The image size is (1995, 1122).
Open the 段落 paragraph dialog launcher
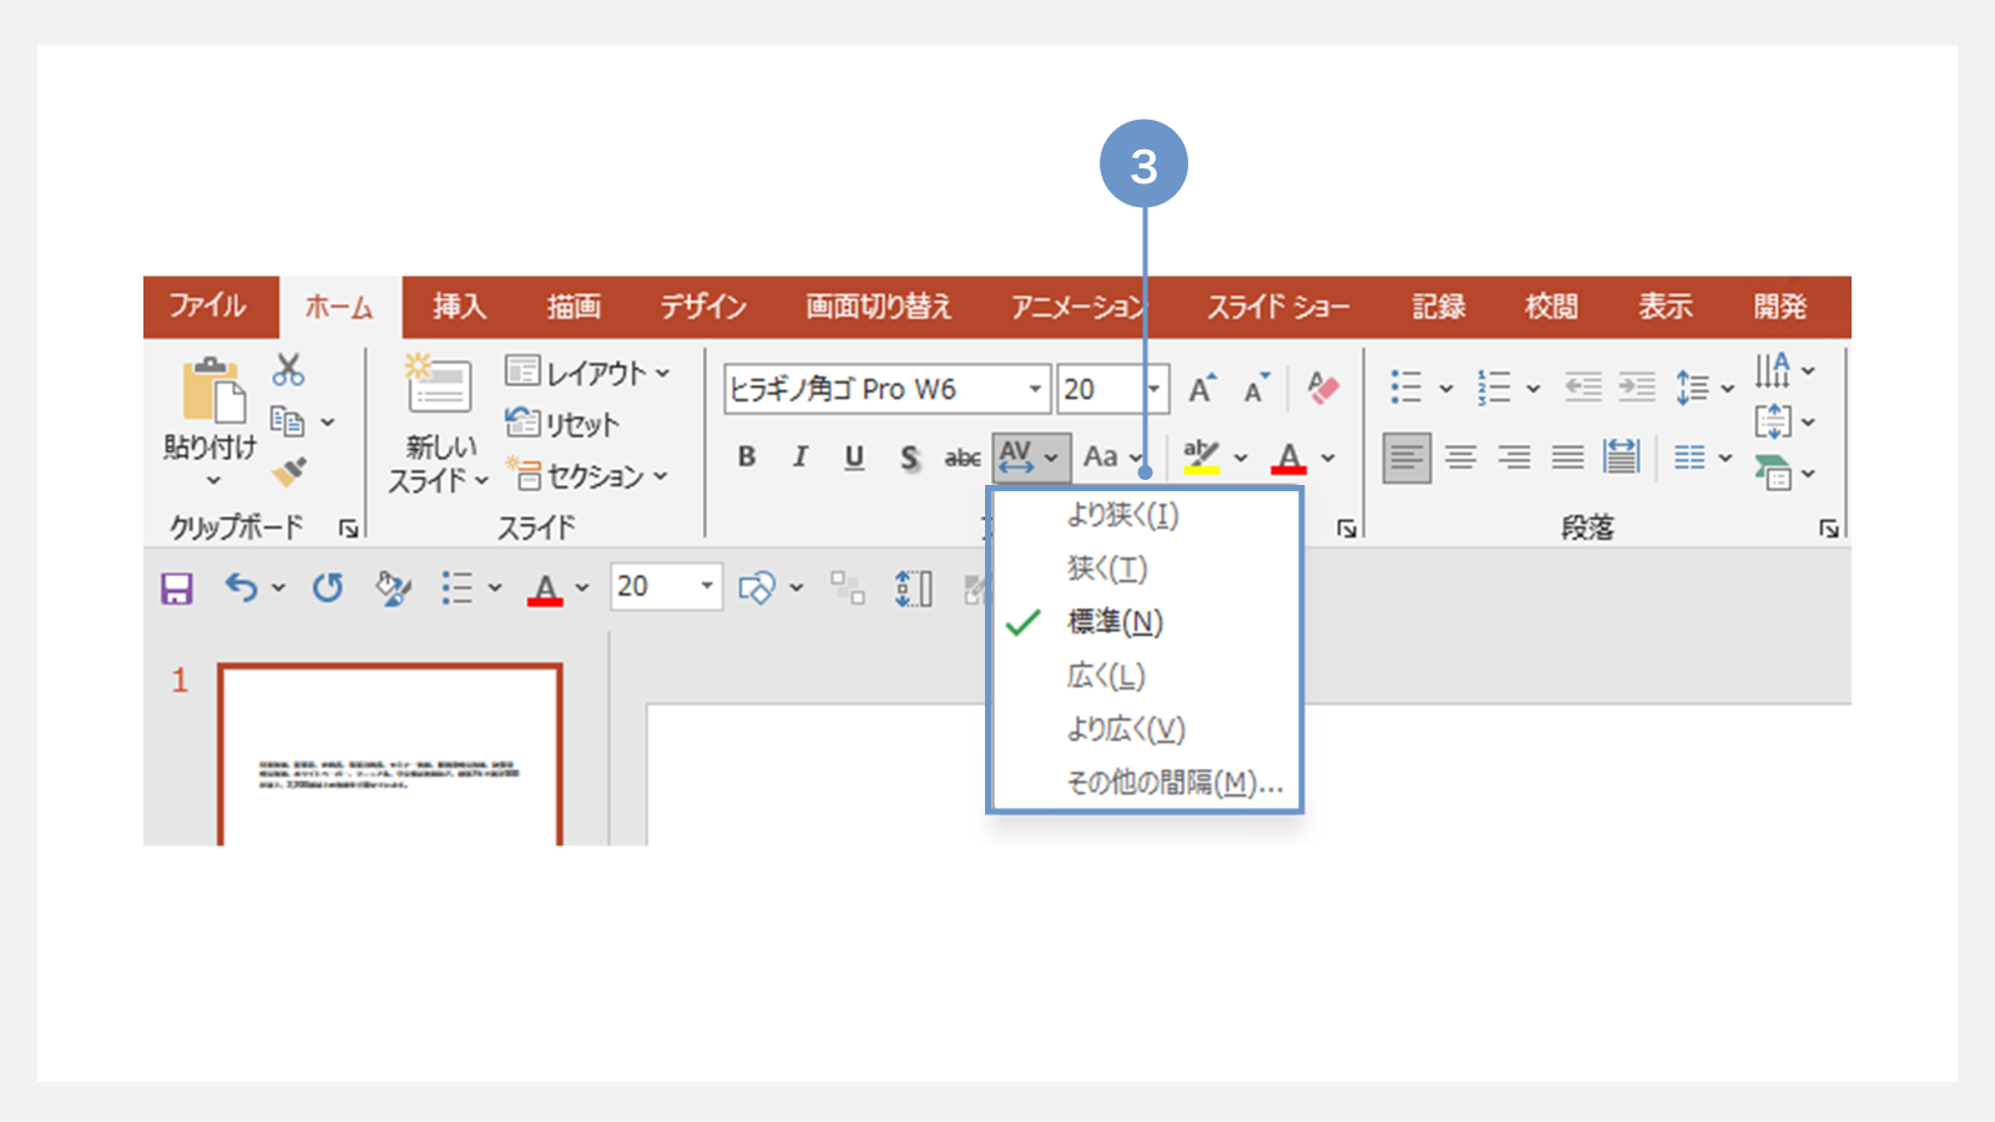(1829, 528)
